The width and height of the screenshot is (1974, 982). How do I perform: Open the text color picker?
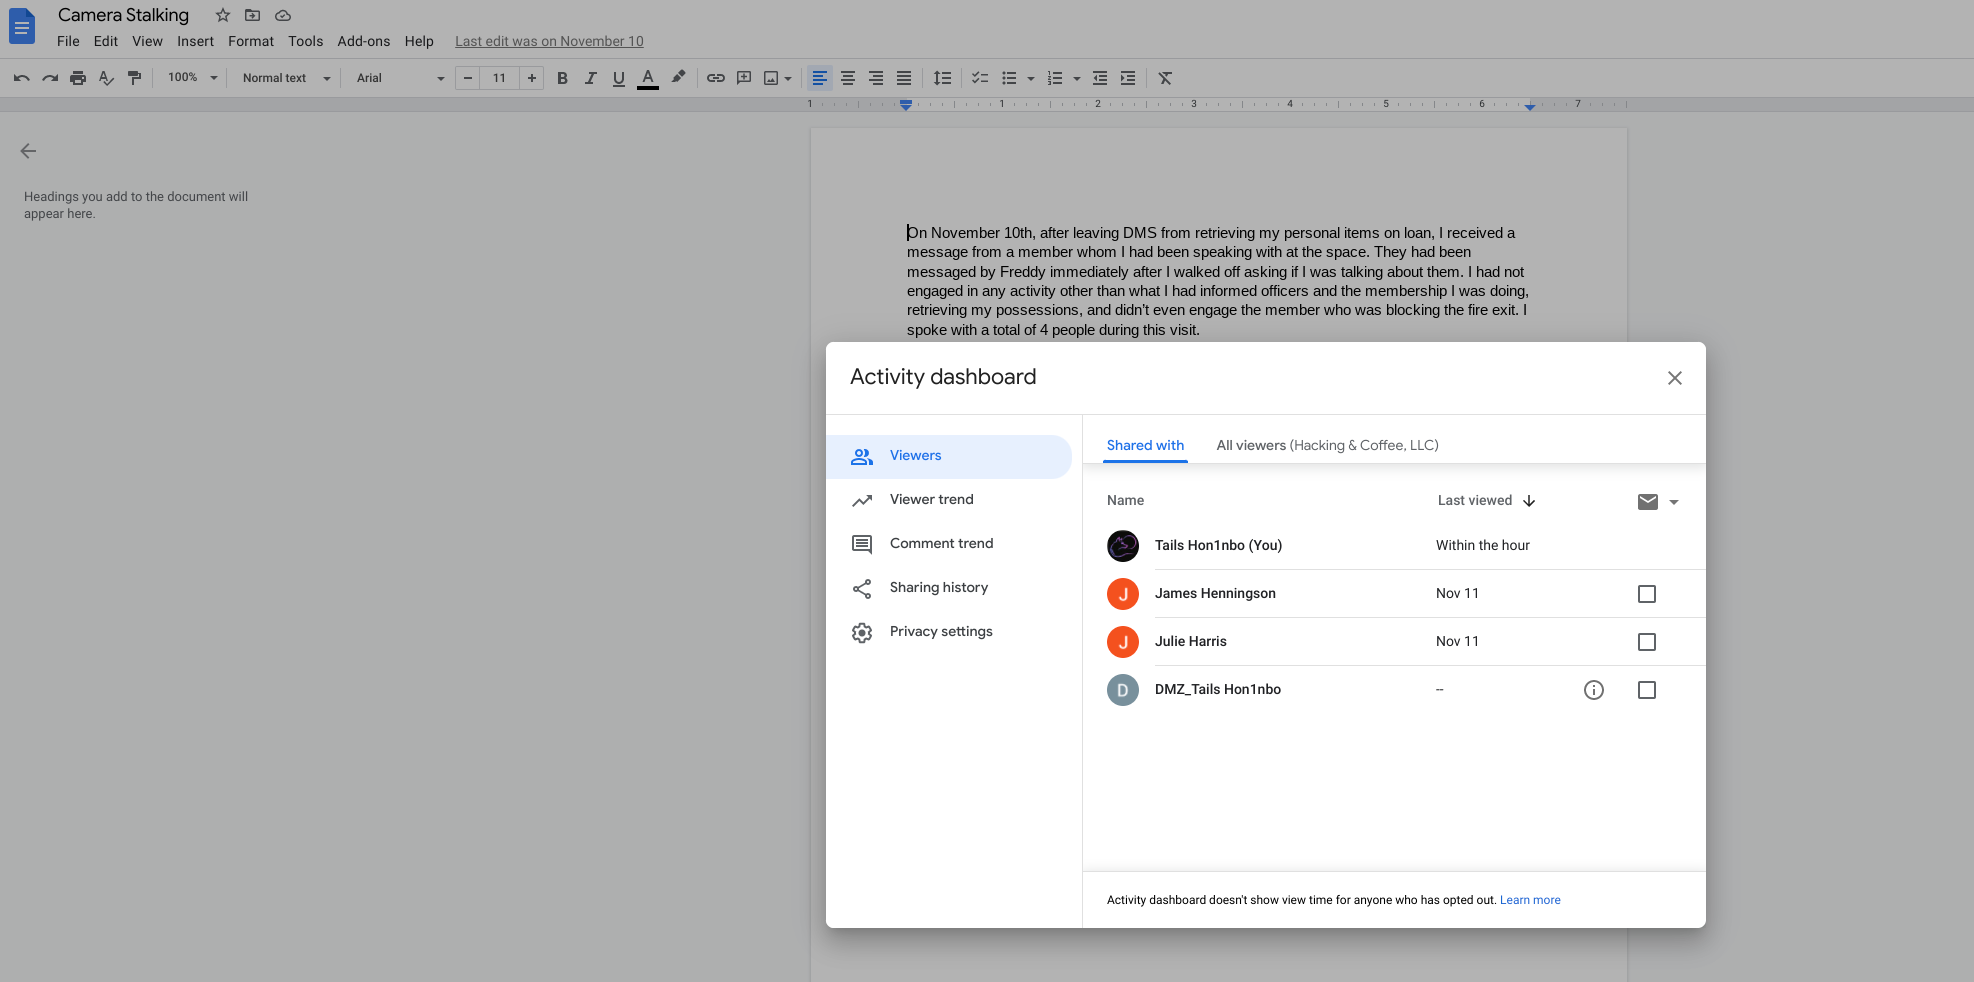[648, 78]
